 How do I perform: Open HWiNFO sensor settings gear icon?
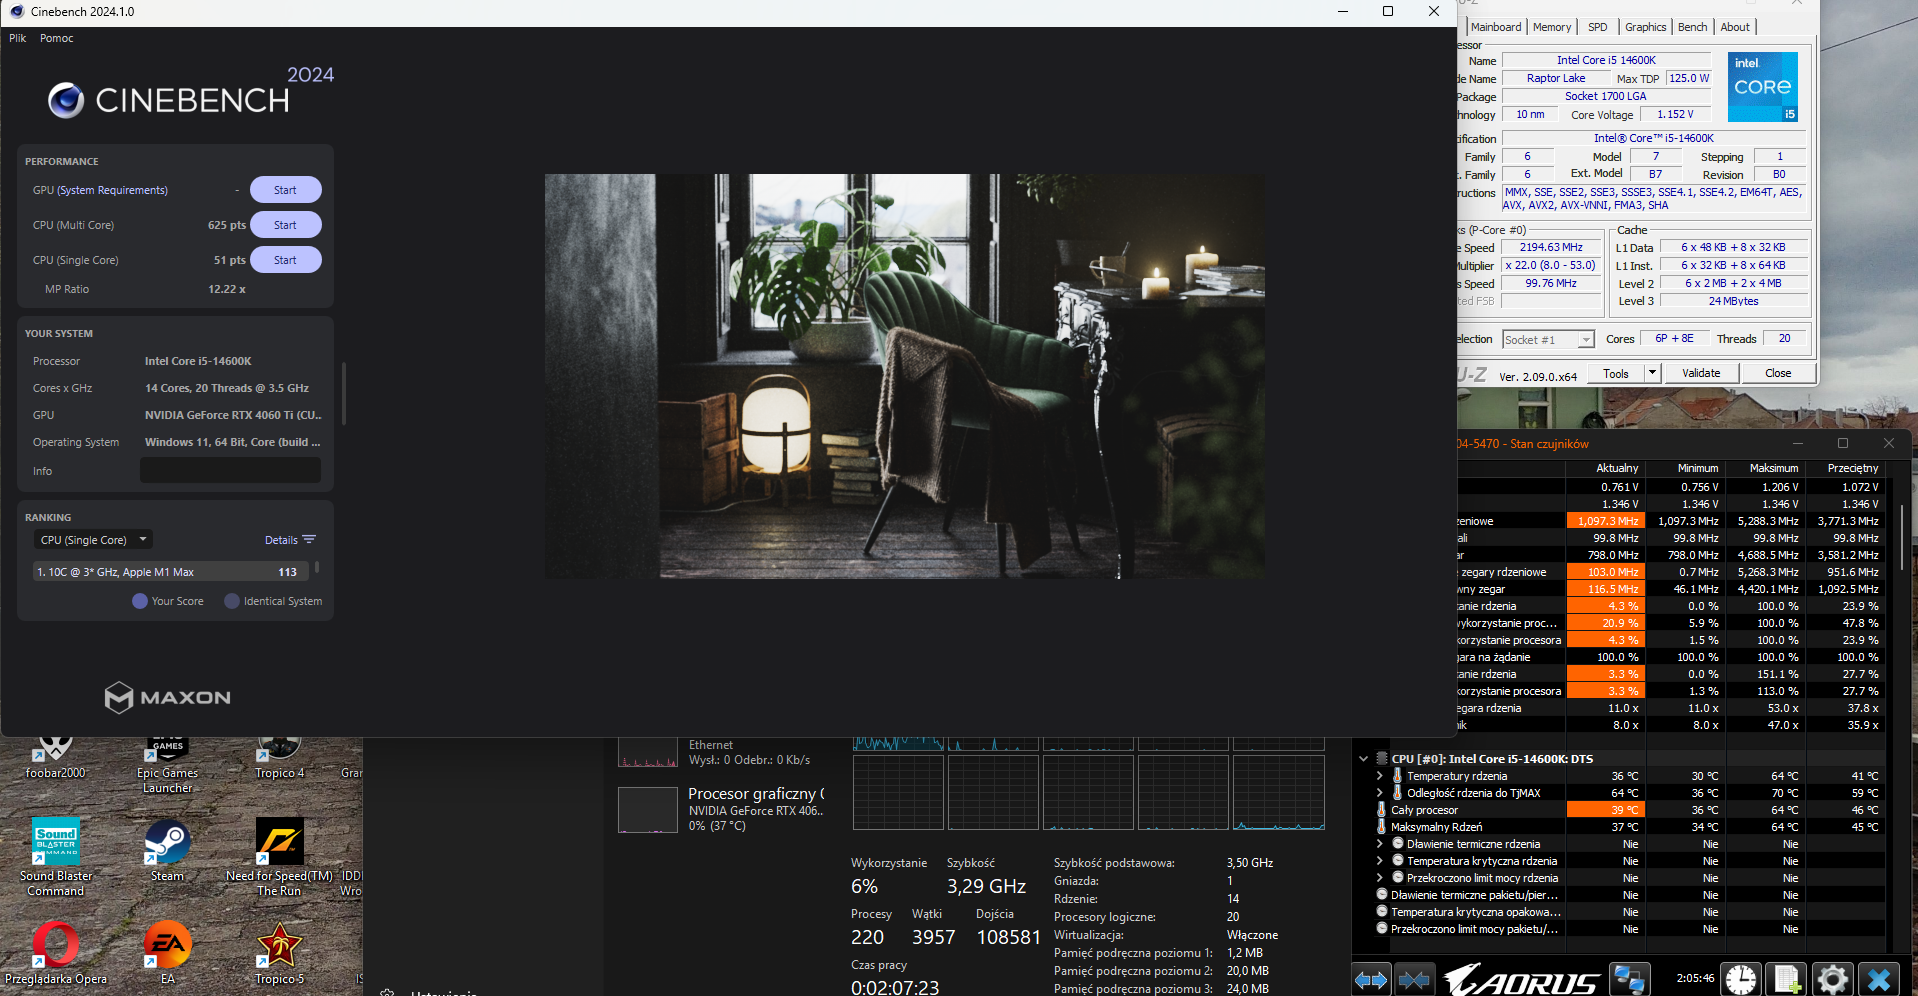coord(1832,979)
